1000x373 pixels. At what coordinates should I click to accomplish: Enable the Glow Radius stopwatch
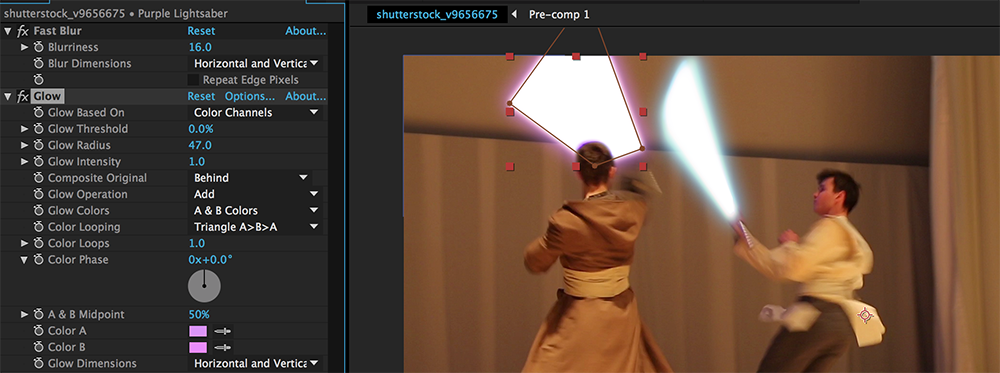point(38,145)
